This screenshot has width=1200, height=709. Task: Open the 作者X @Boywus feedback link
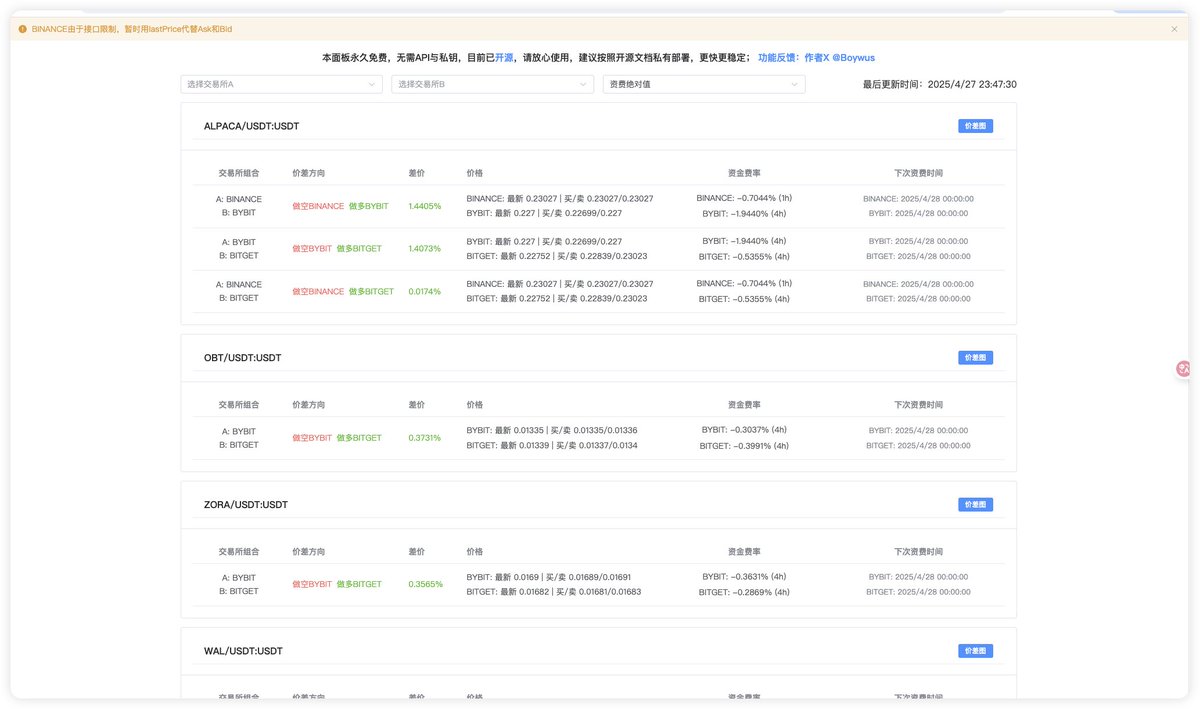click(x=839, y=58)
